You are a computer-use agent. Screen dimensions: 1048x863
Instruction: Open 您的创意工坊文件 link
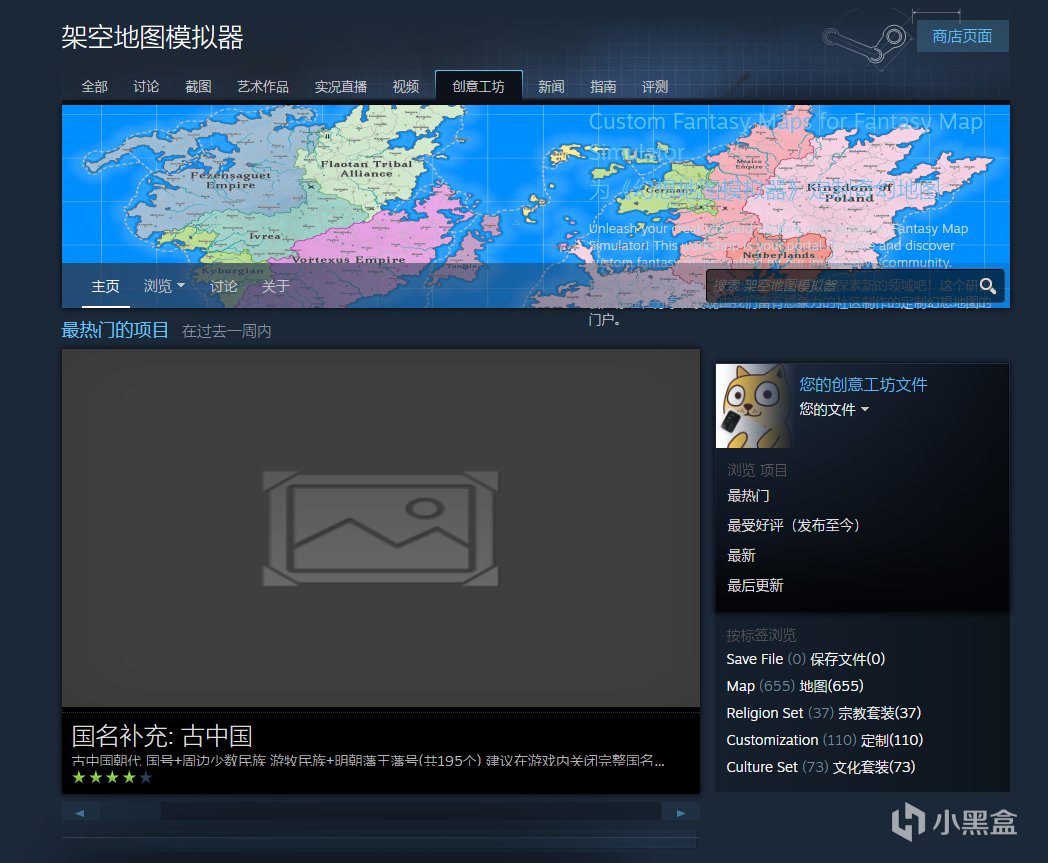864,384
